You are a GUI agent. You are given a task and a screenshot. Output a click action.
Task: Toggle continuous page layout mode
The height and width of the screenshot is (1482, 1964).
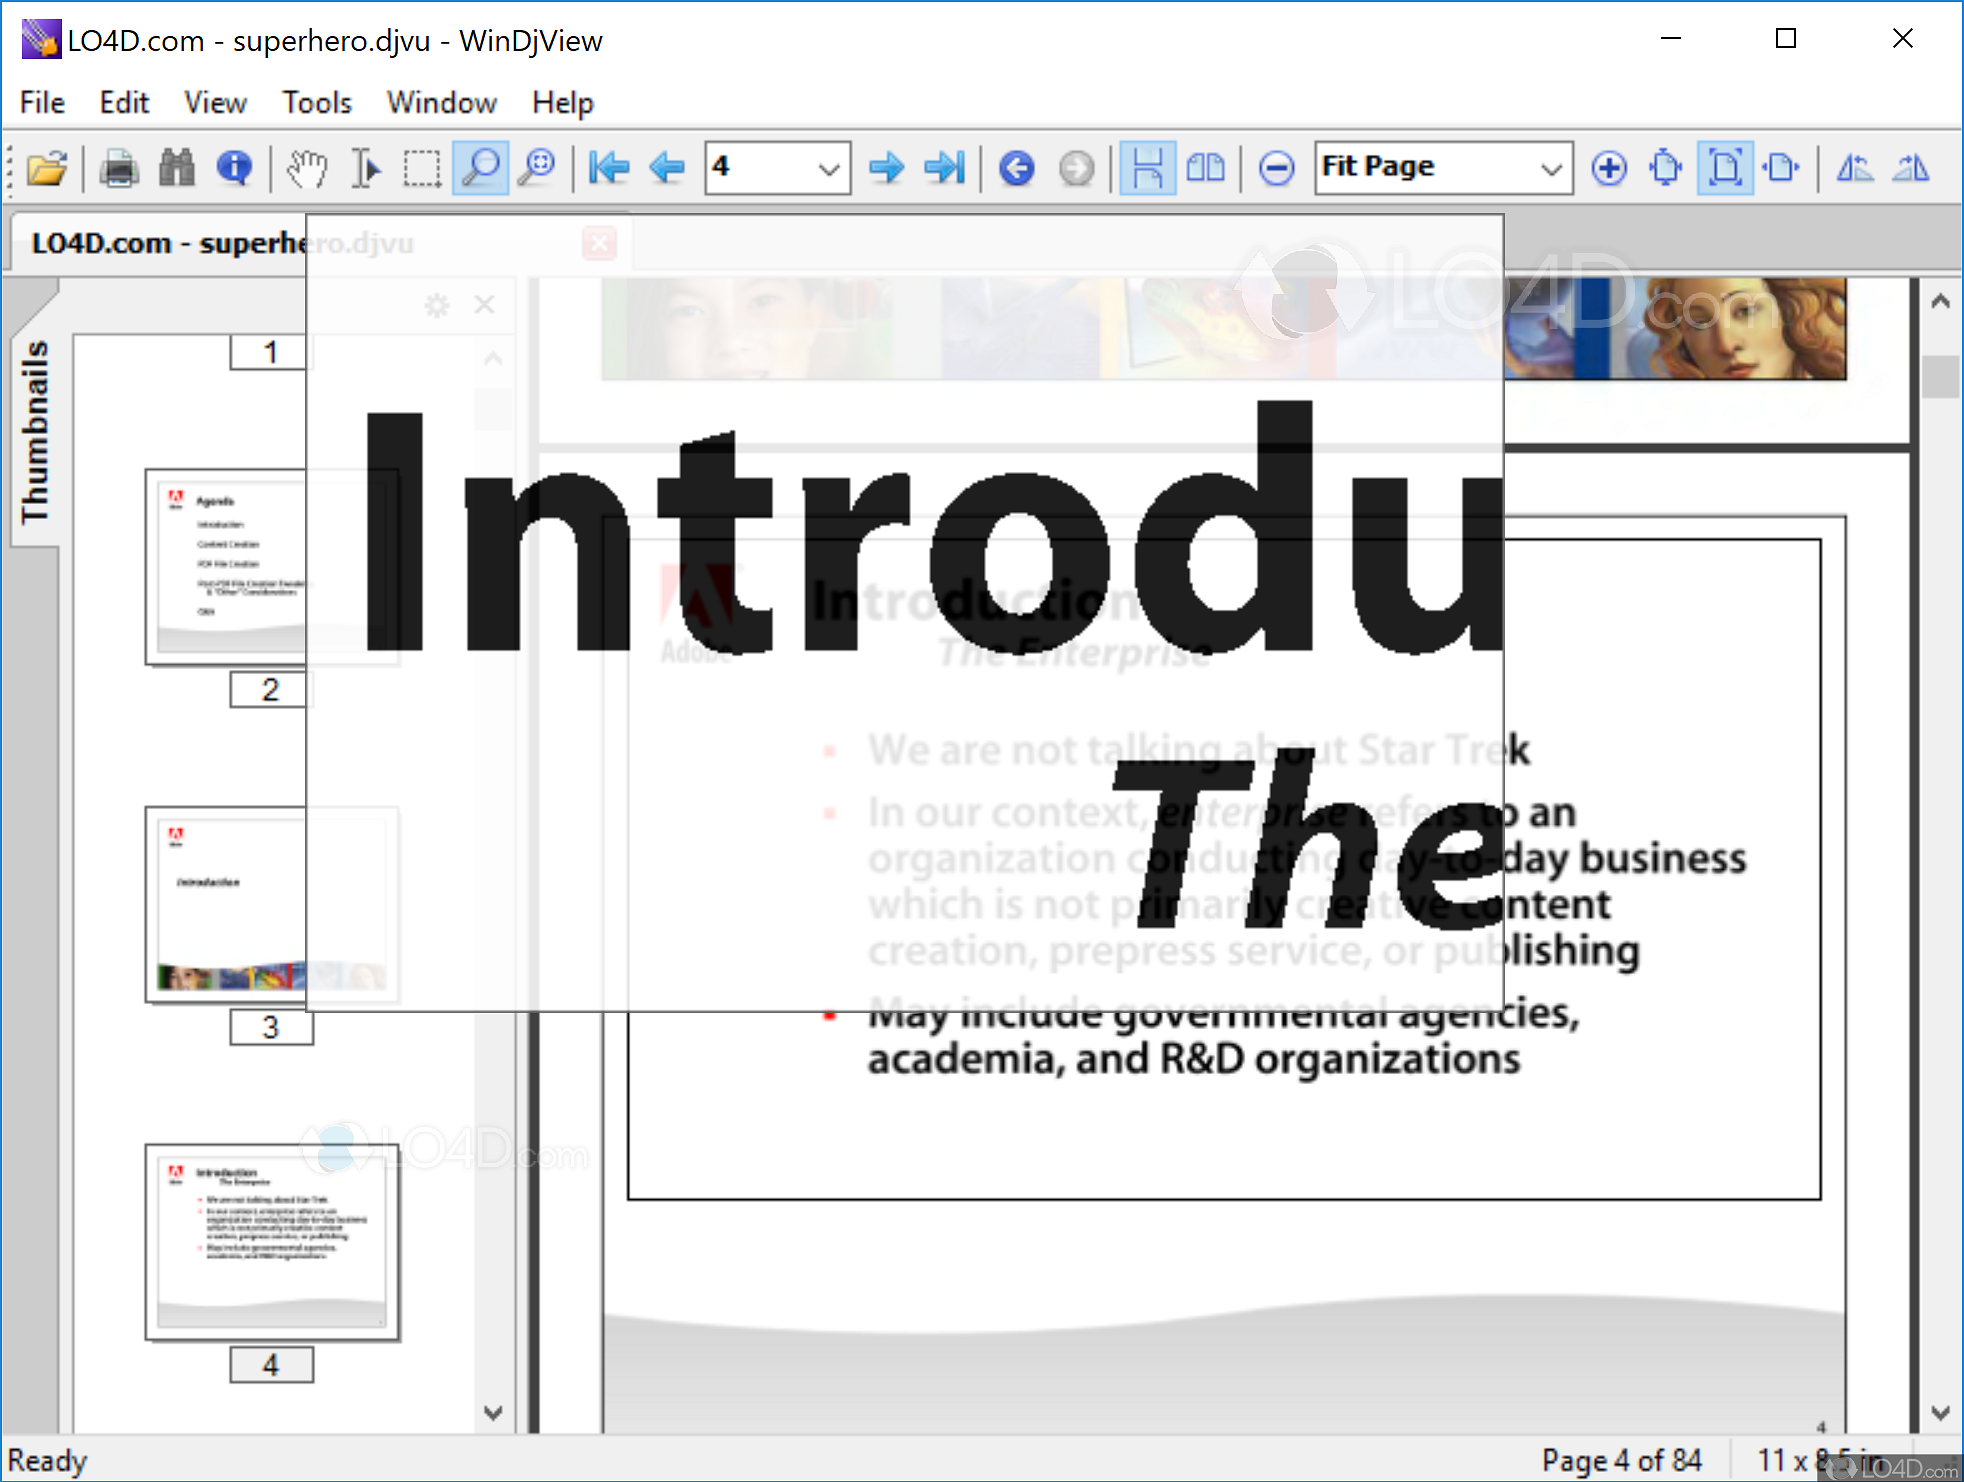point(1147,168)
